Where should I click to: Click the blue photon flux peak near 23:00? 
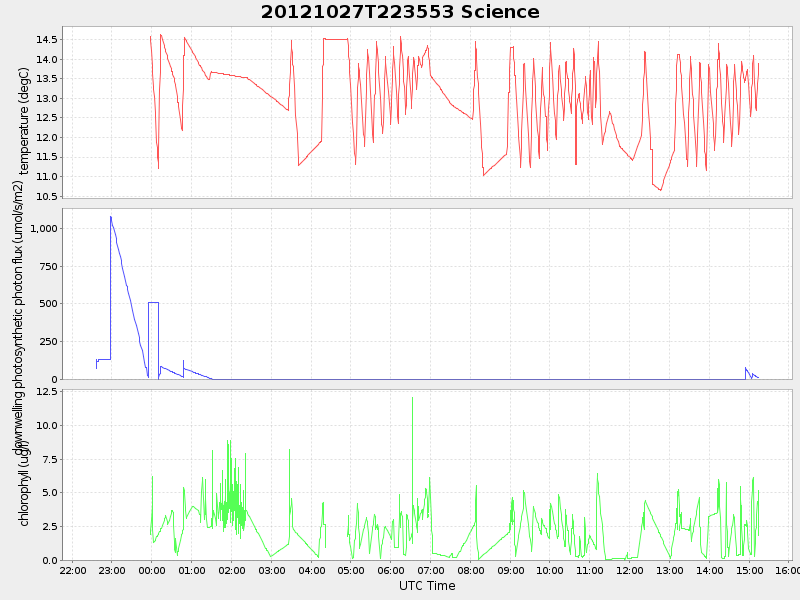[111, 217]
